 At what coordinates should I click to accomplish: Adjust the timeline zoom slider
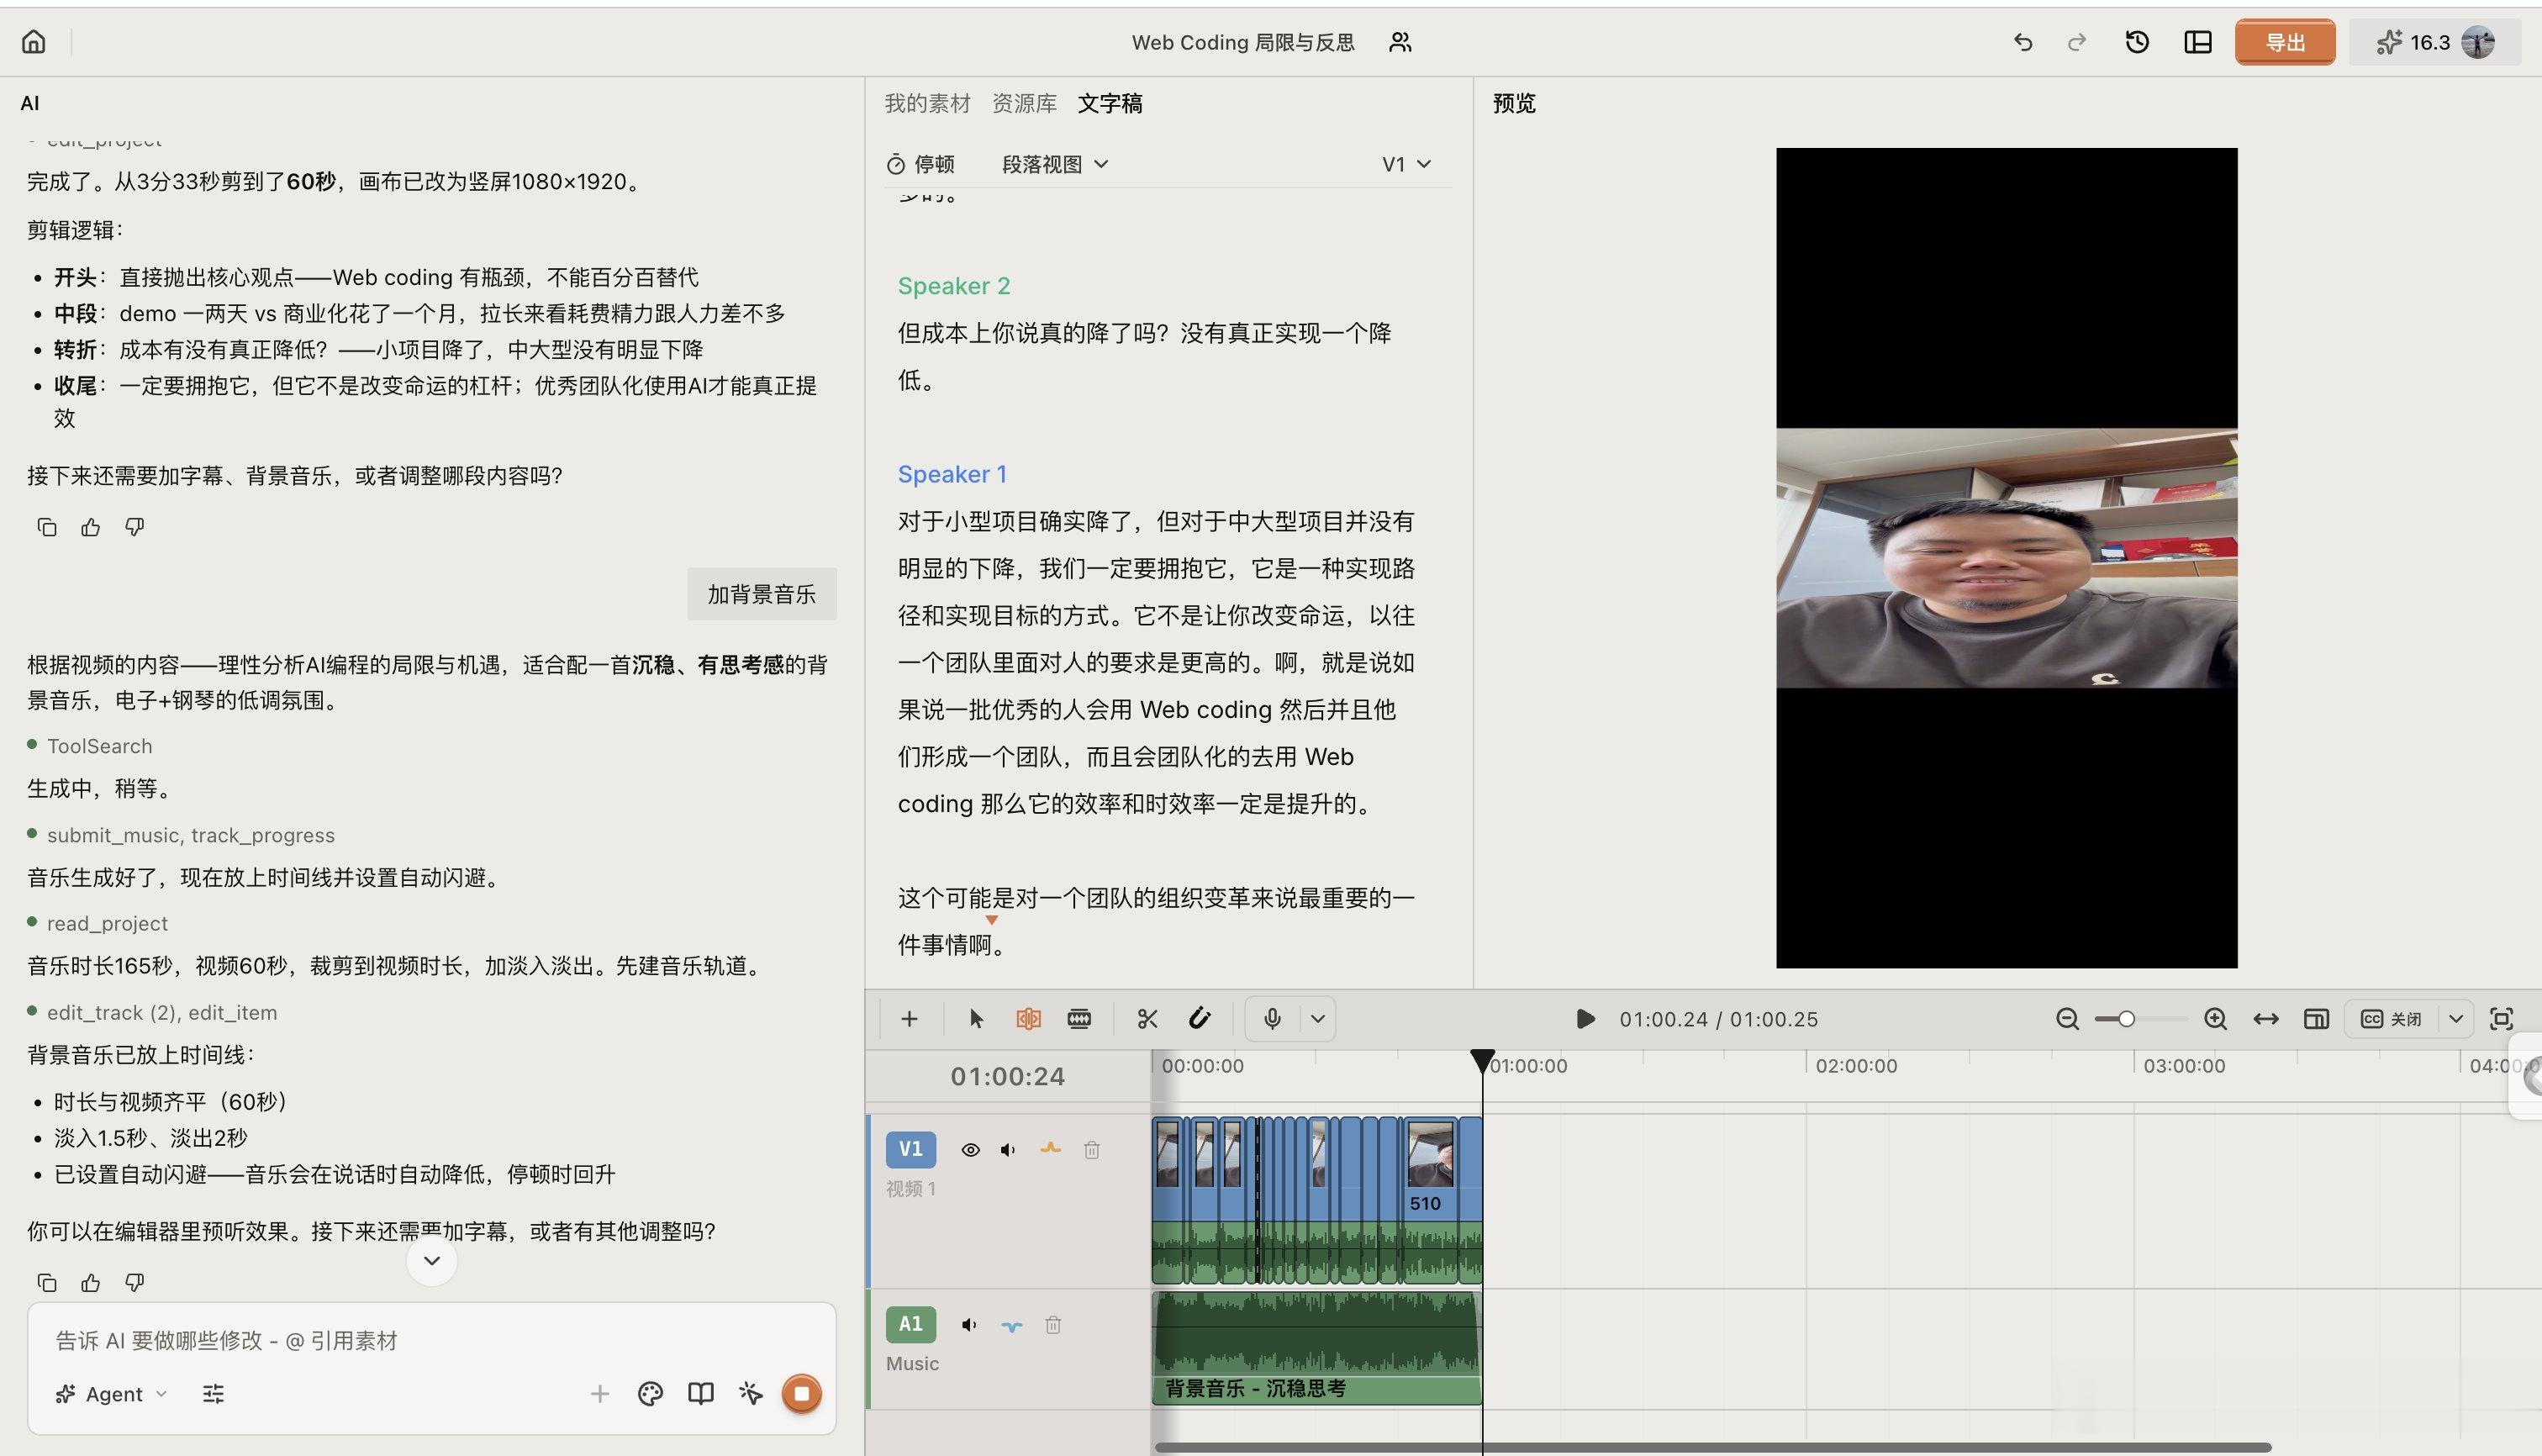click(2139, 1019)
